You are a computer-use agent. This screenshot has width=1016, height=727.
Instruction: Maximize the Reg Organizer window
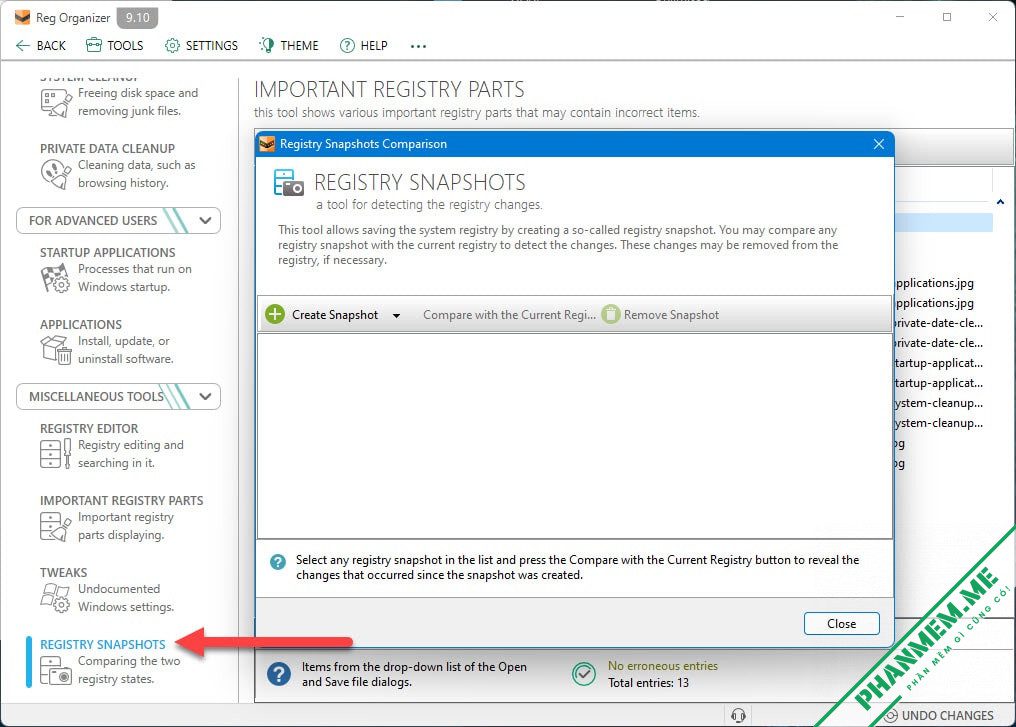point(947,17)
